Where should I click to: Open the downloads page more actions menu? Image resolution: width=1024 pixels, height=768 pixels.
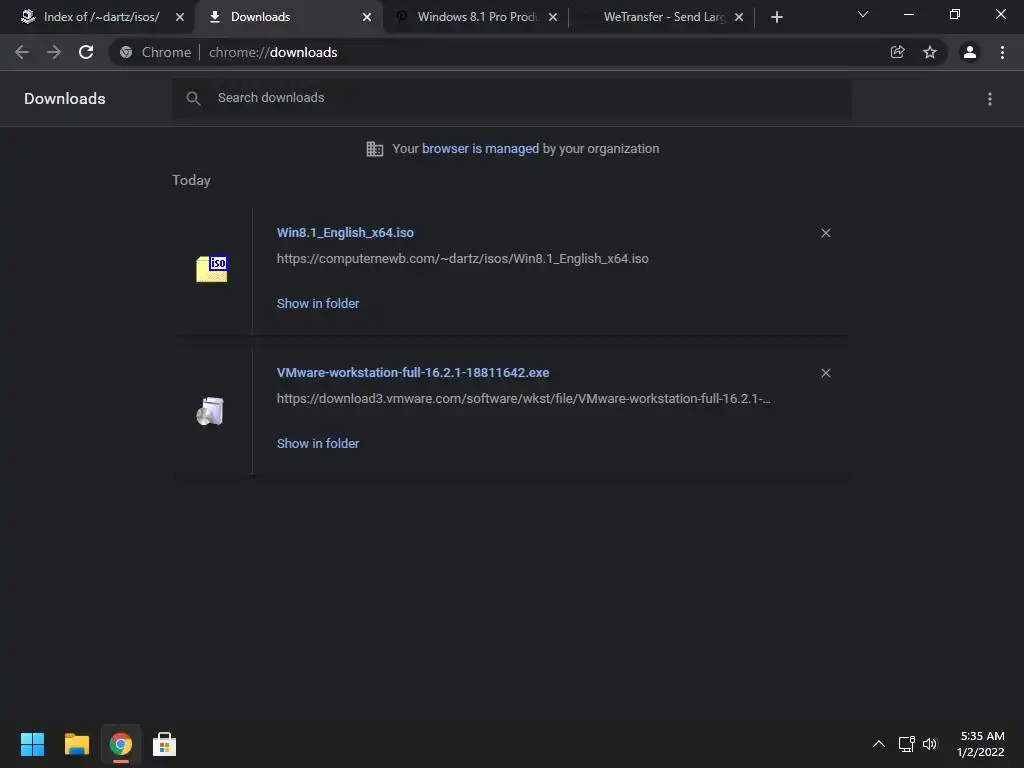pos(990,99)
